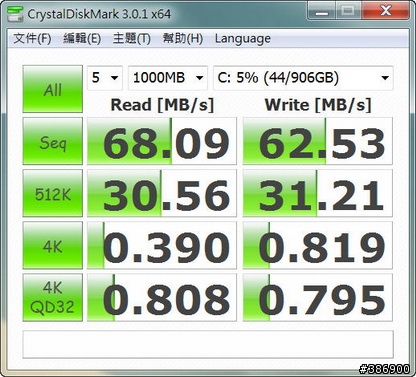Close the CrystalDiskMark window
The width and height of the screenshot is (416, 377).
pyautogui.click(x=386, y=11)
